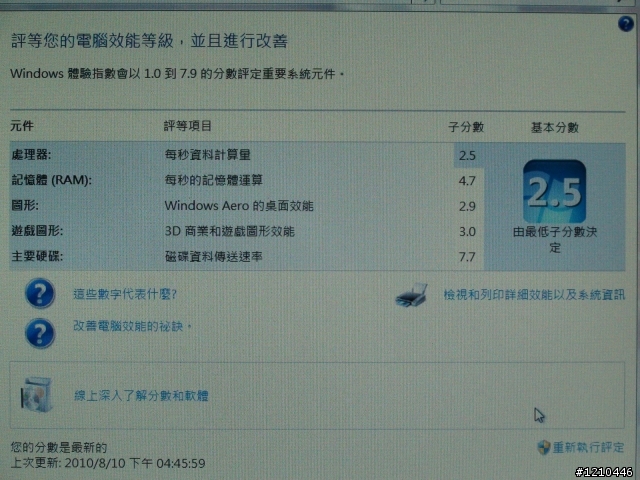640x480 pixels.
Task: Click the Windows 體驗指數 description sentence
Action: tap(177, 74)
